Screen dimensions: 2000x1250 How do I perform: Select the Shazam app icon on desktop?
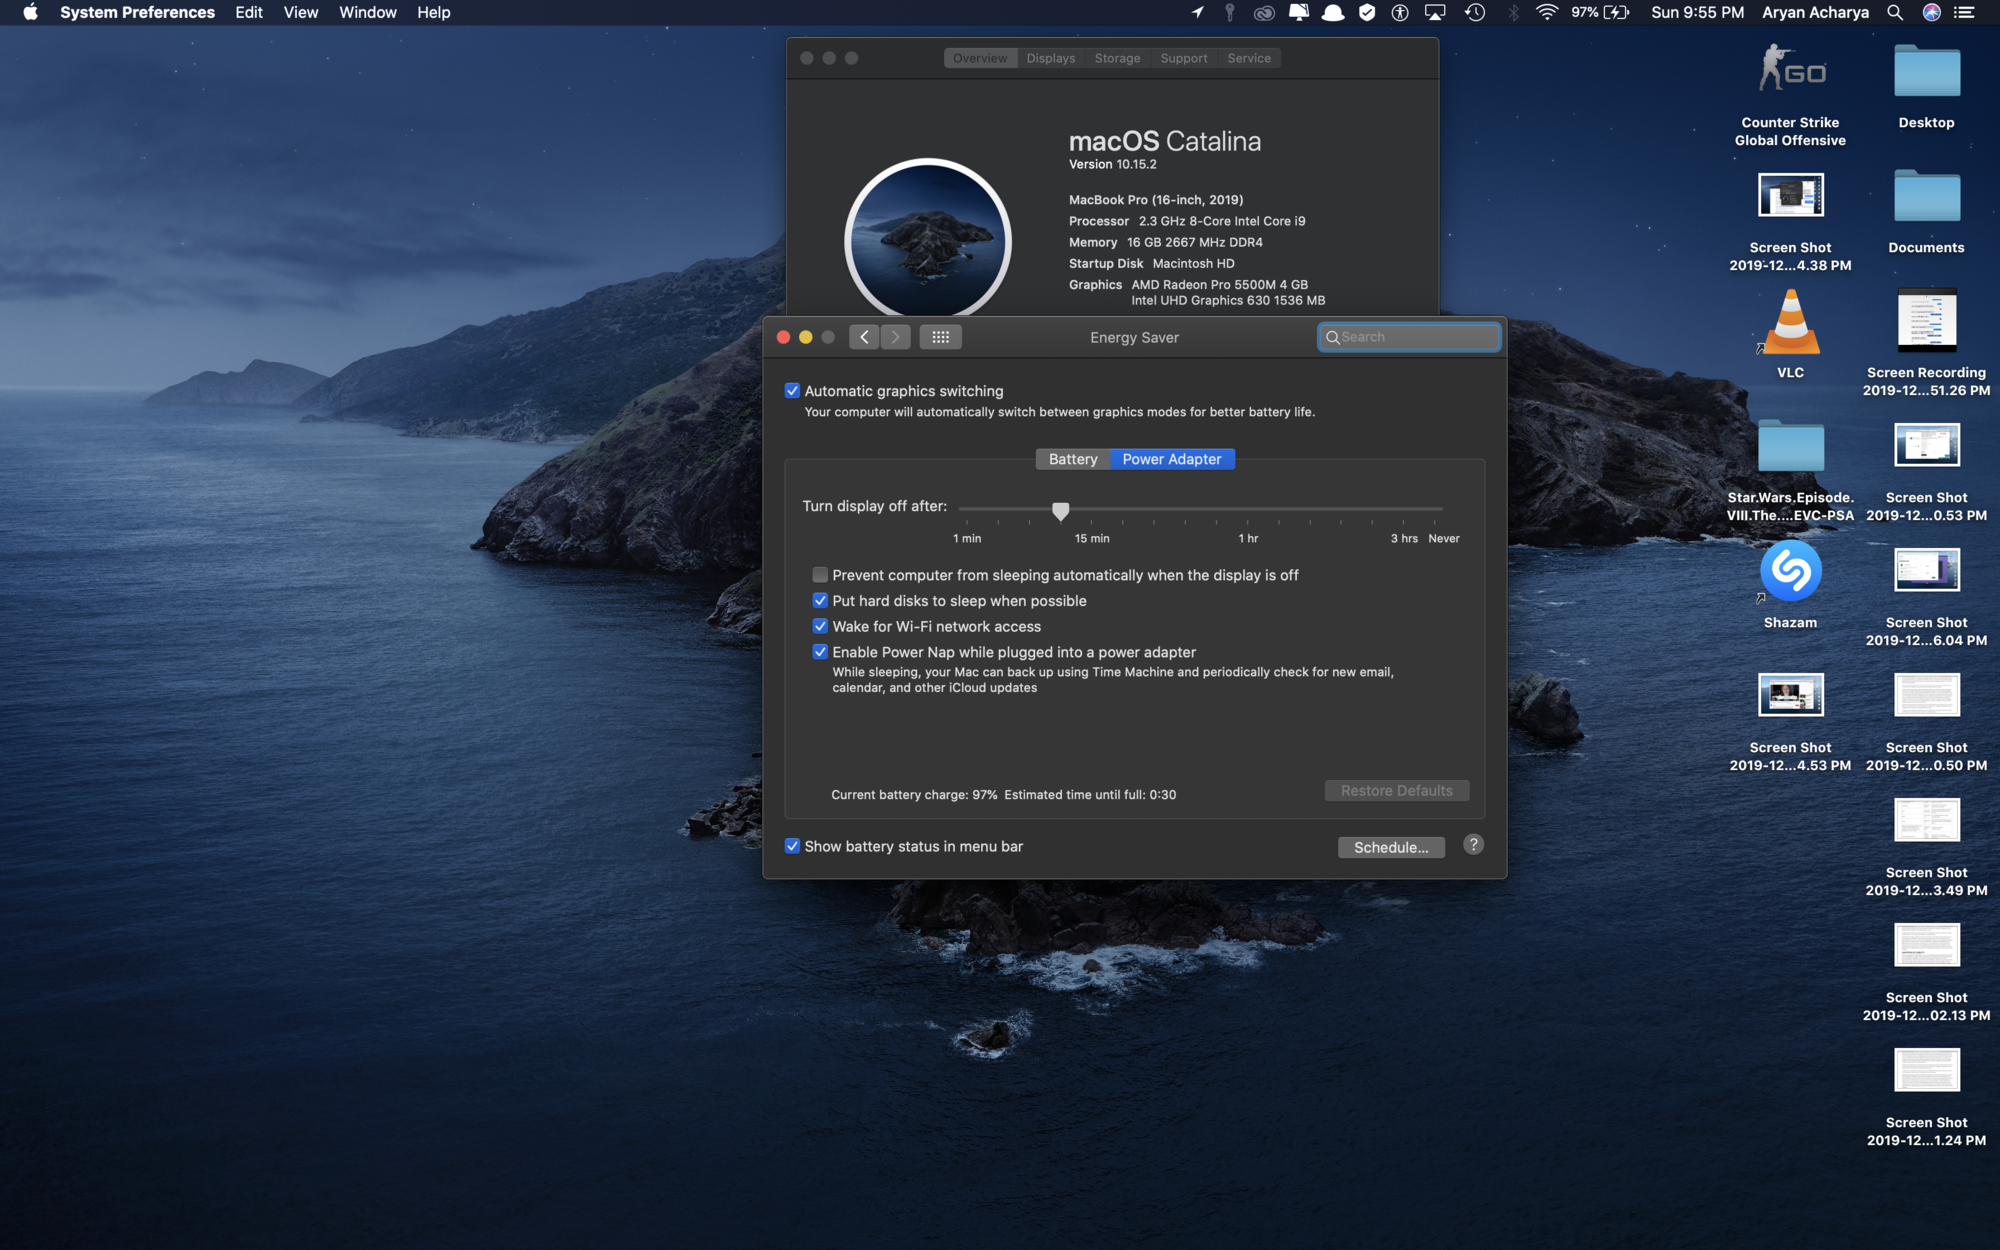click(1790, 572)
